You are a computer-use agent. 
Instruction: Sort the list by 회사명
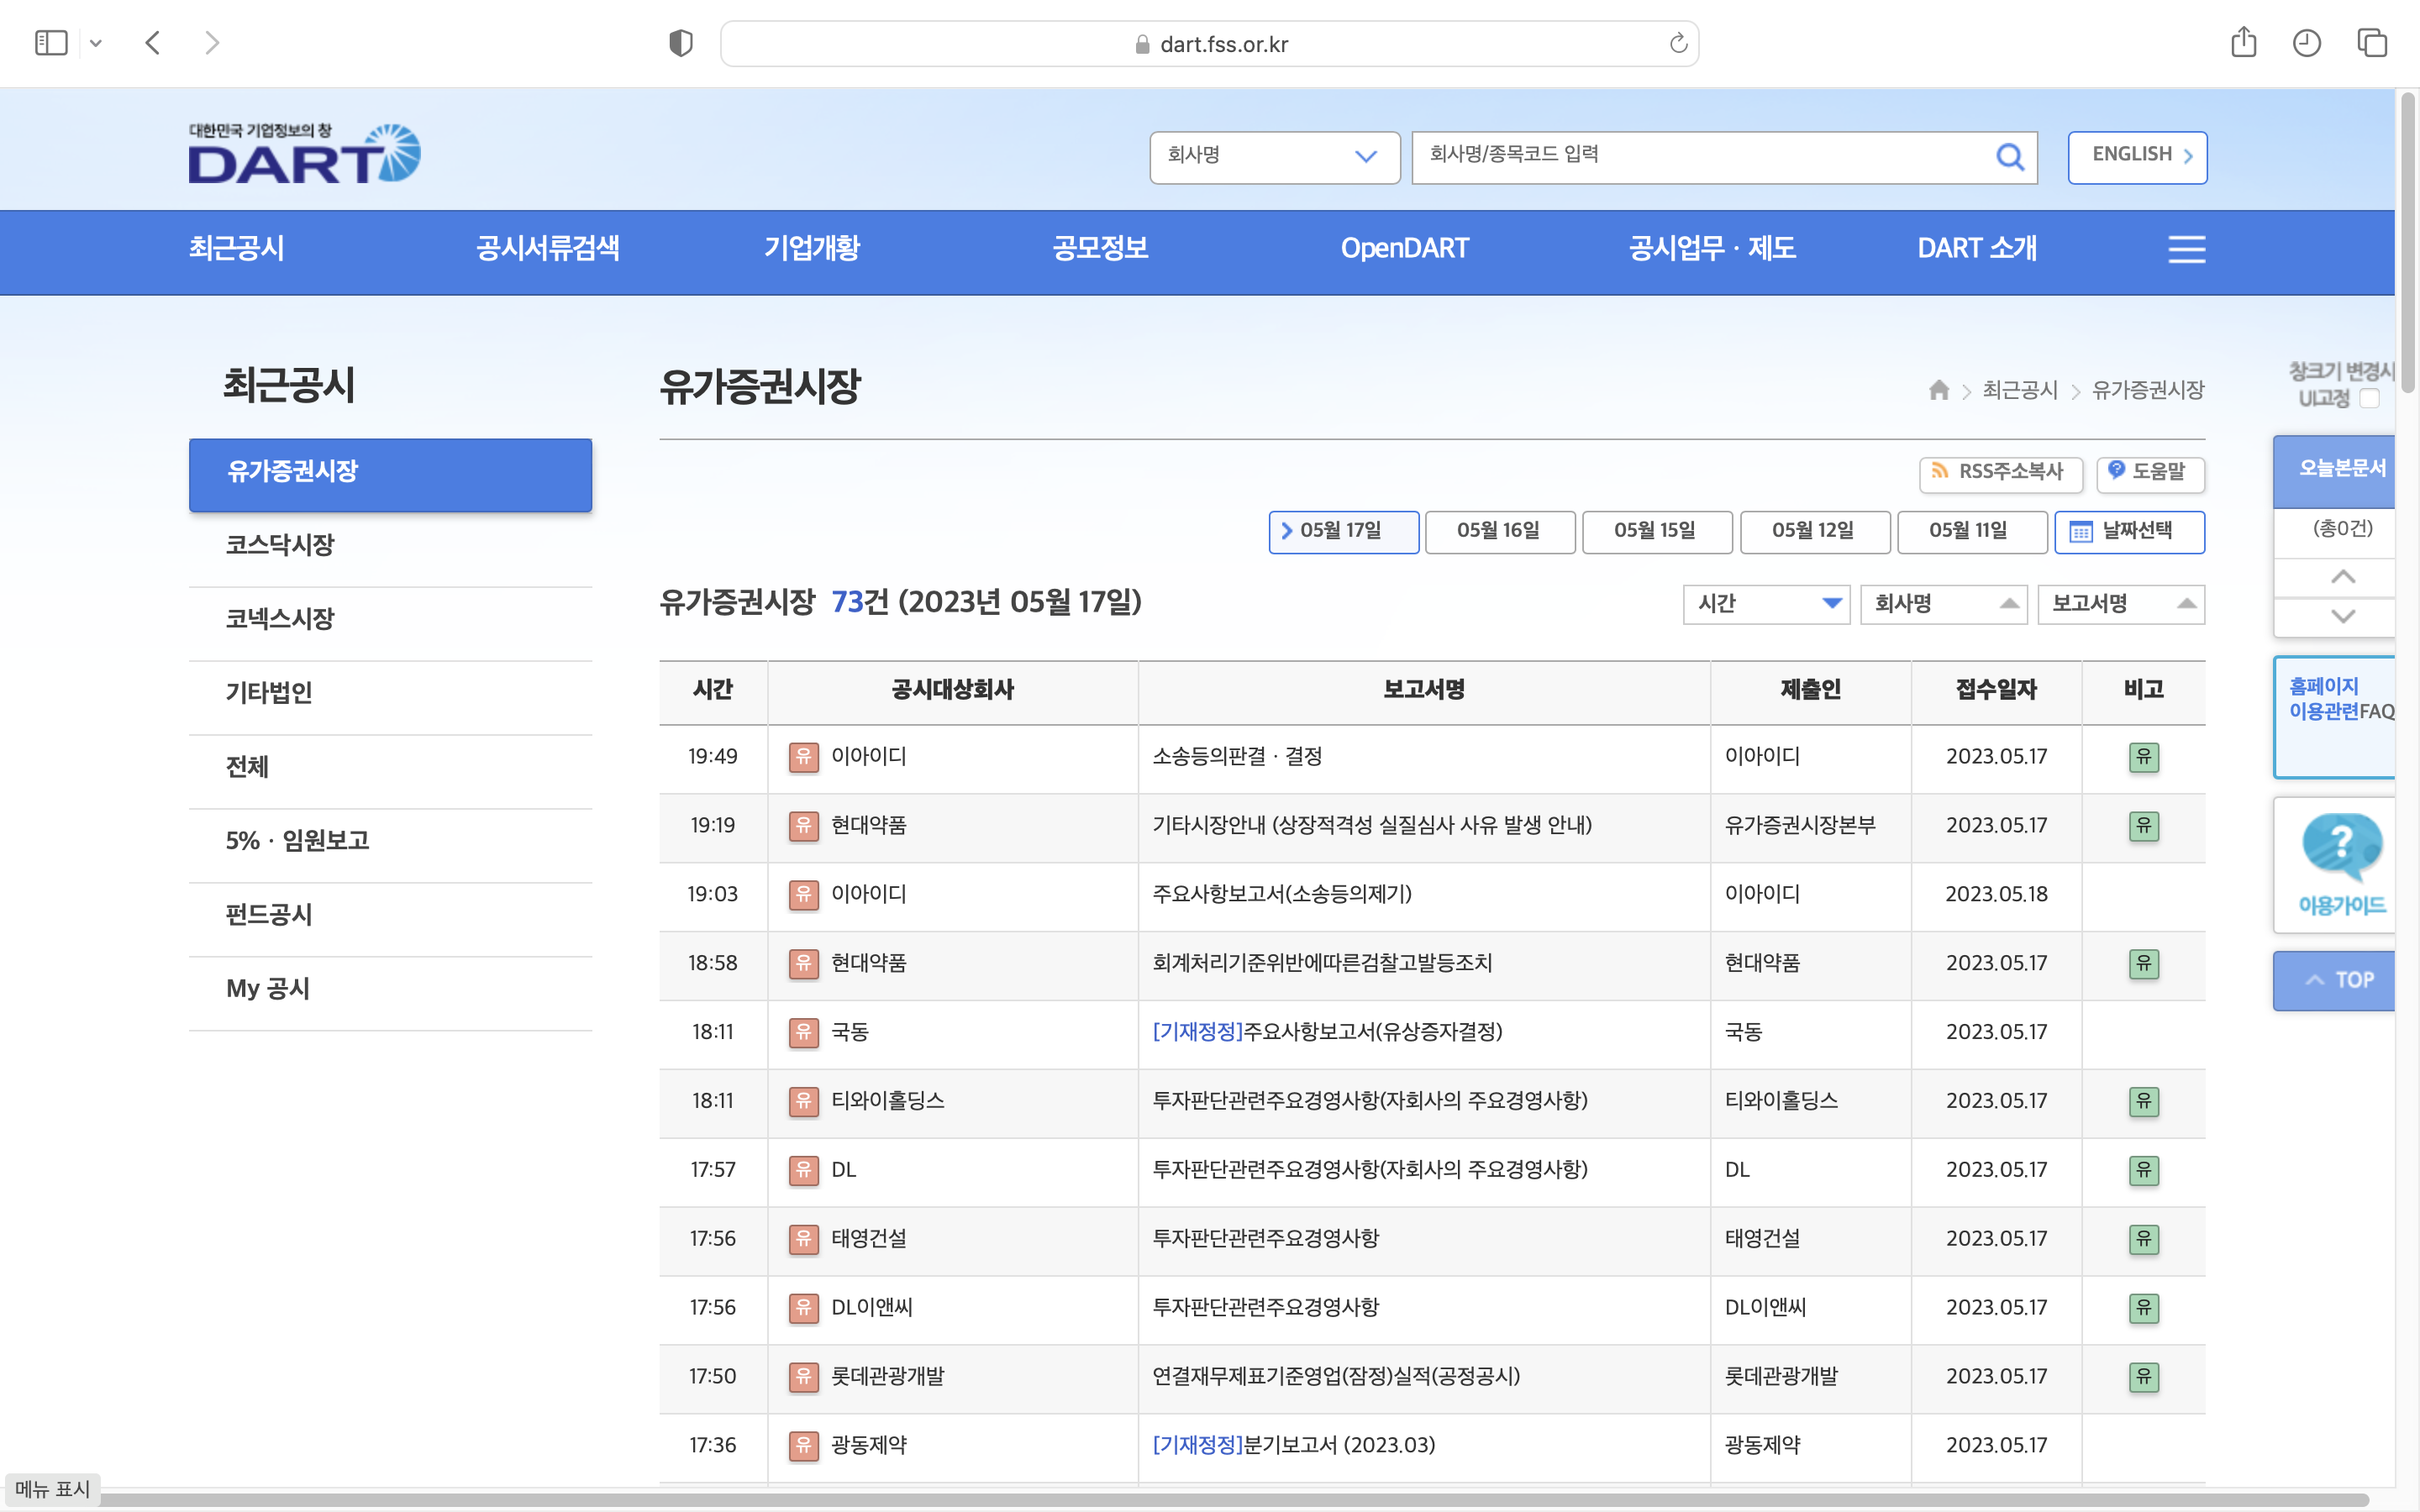click(1943, 604)
